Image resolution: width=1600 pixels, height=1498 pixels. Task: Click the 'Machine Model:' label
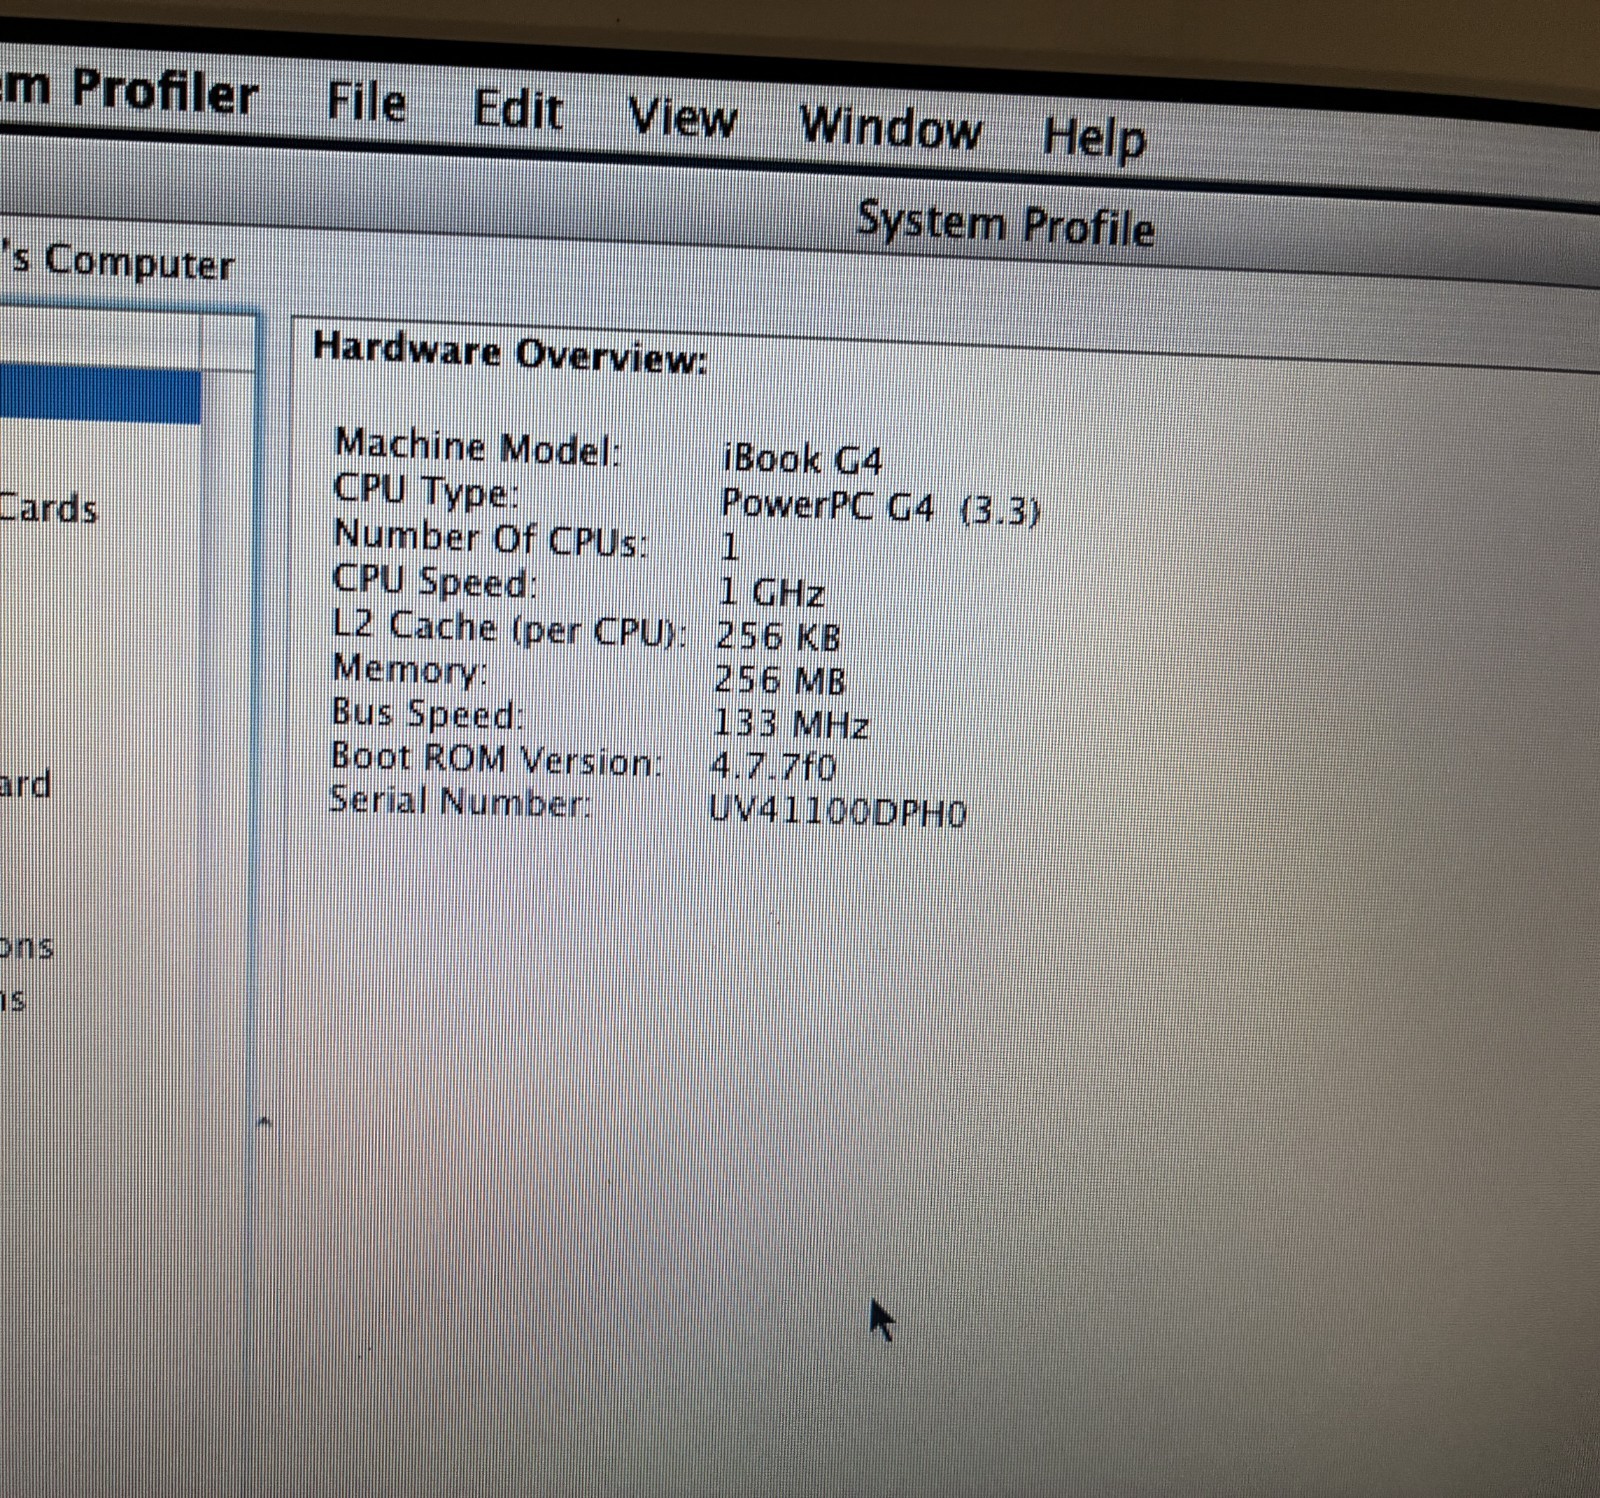click(x=478, y=446)
